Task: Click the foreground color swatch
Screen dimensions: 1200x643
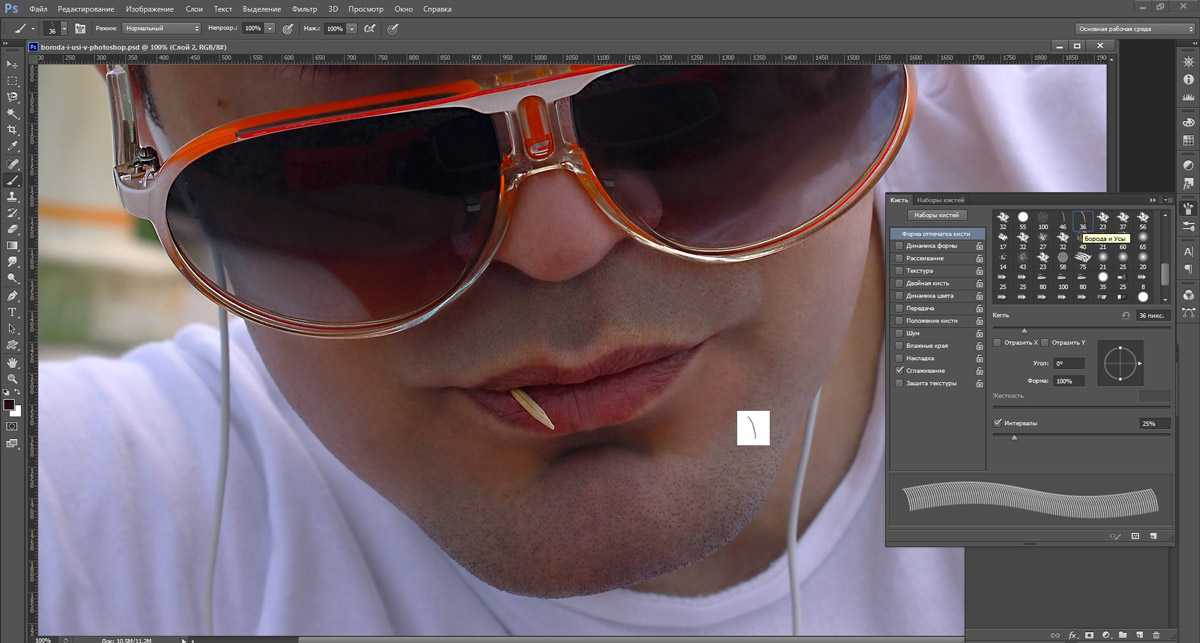Action: [9, 405]
